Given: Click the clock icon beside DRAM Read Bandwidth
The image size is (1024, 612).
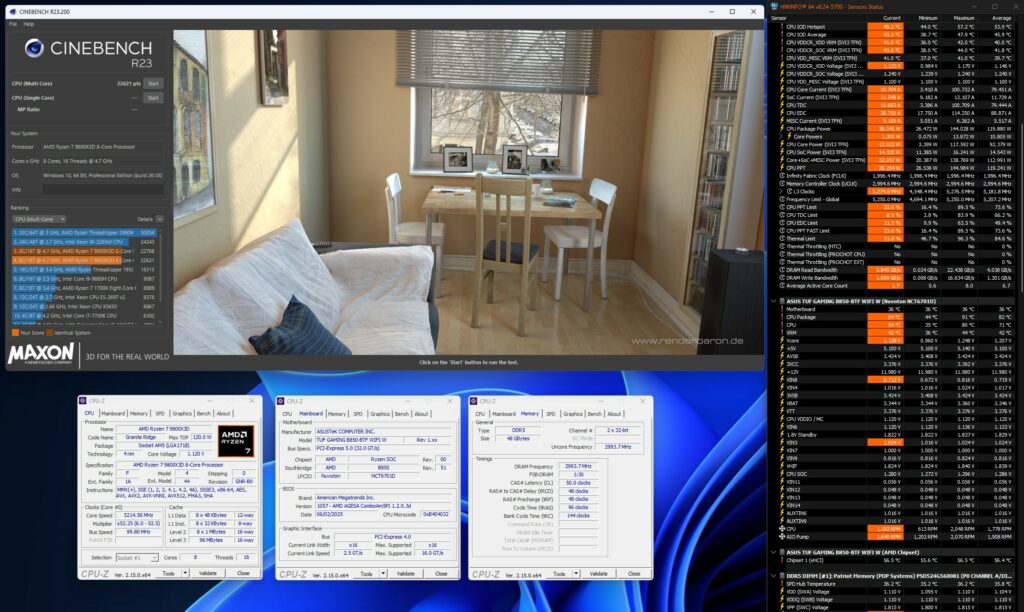Looking at the screenshot, I should click(782, 270).
